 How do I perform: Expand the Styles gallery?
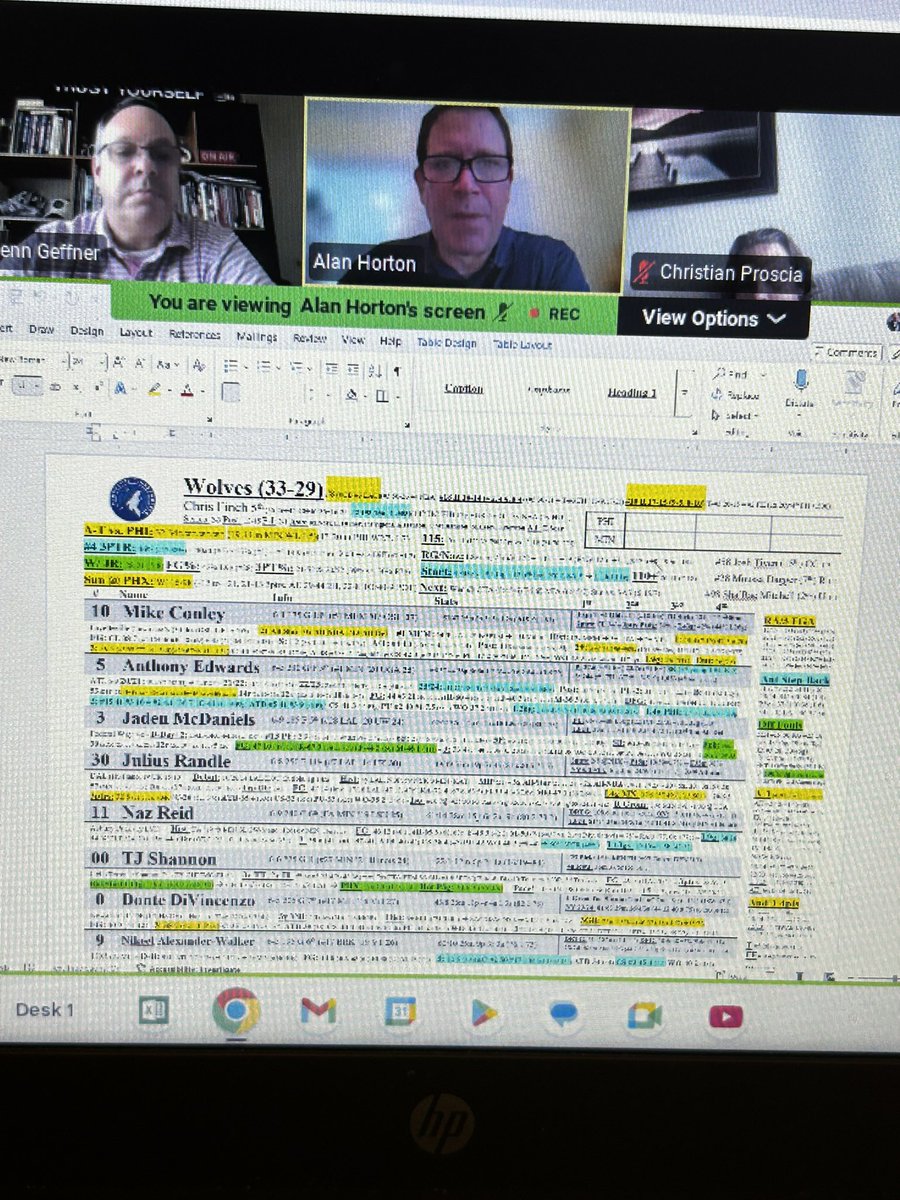click(685, 393)
